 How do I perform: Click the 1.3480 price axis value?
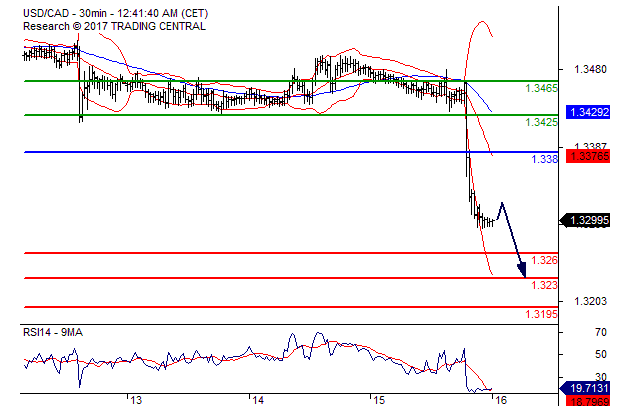pos(590,70)
